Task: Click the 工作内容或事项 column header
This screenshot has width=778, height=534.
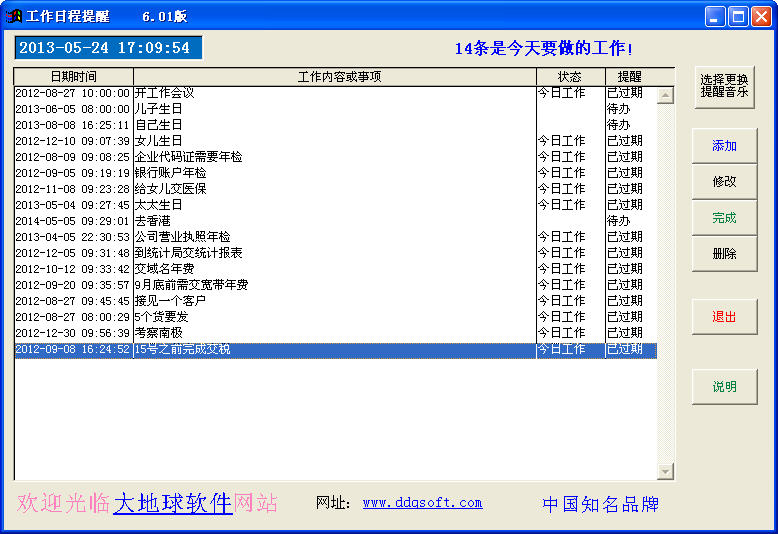Action: [335, 77]
